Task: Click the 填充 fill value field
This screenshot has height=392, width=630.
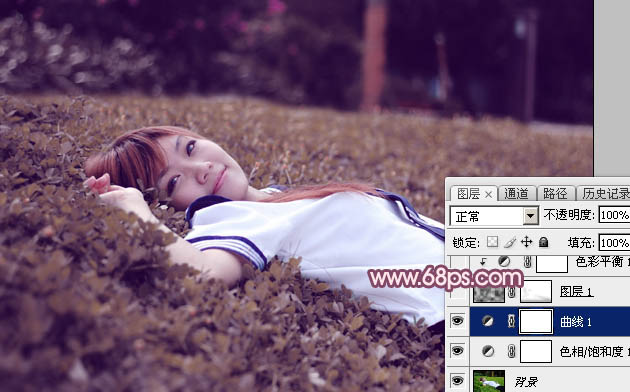Action: pyautogui.click(x=614, y=243)
